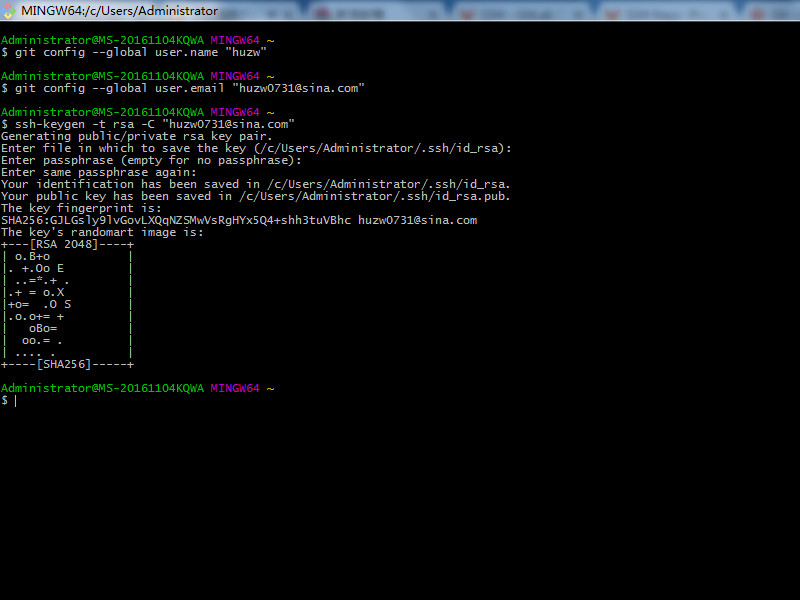This screenshot has height=600, width=800.
Task: Click the "Enter same passphrase again:" line
Action: (98, 172)
